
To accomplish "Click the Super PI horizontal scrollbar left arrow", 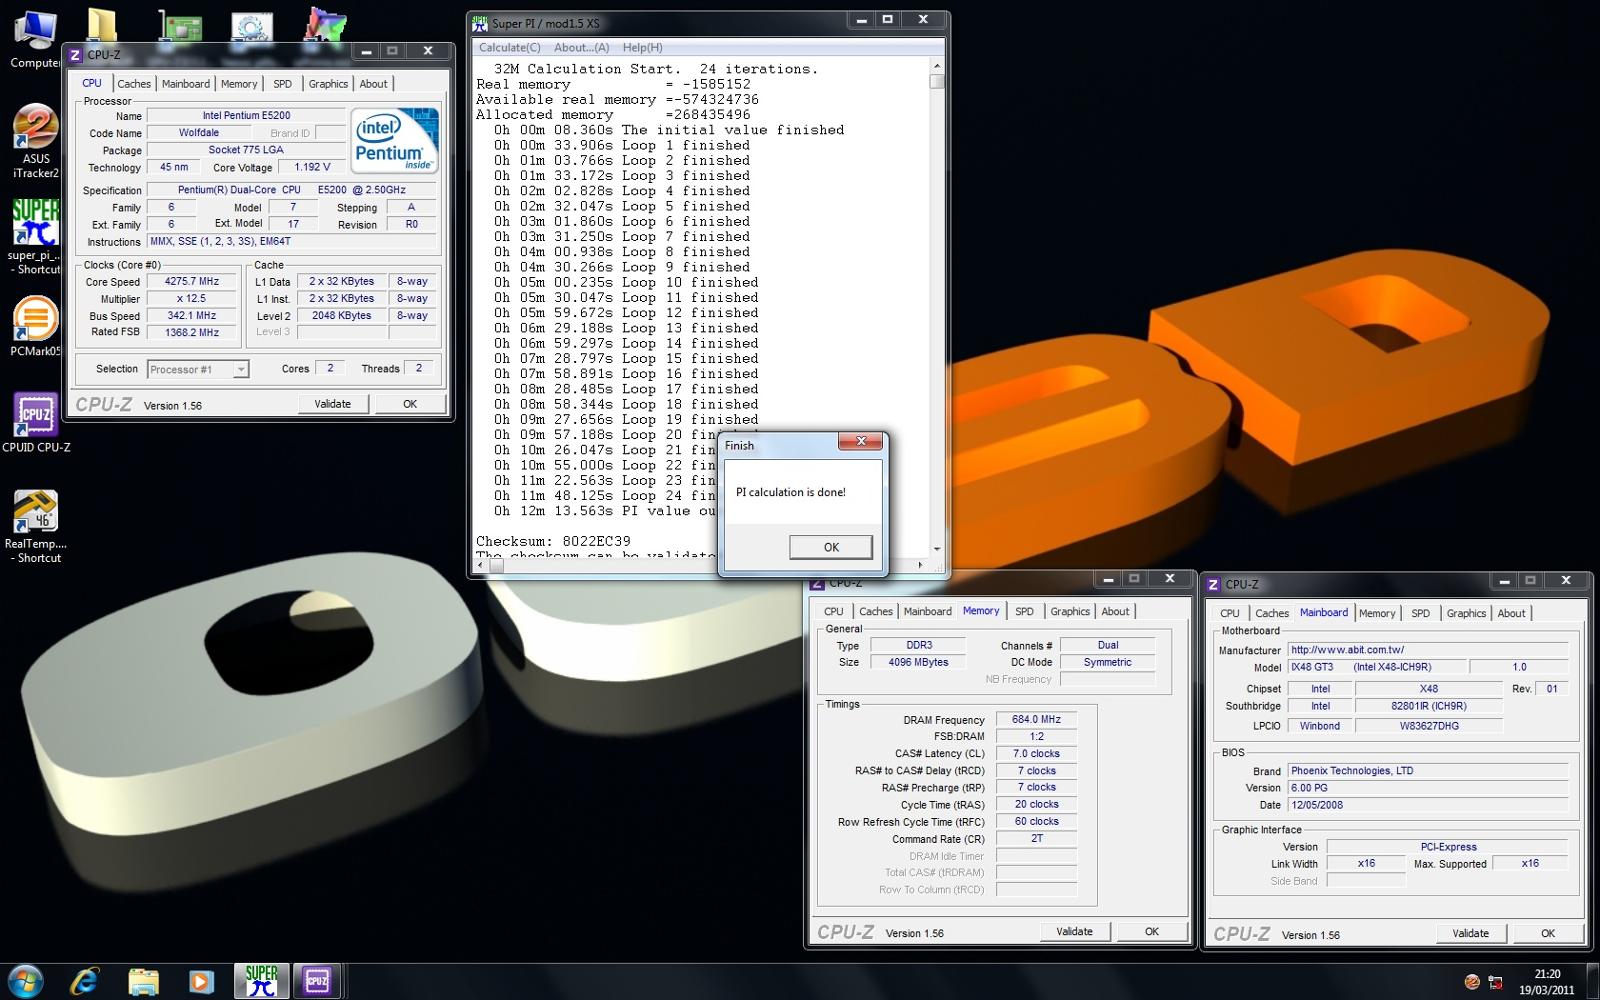I will (481, 565).
